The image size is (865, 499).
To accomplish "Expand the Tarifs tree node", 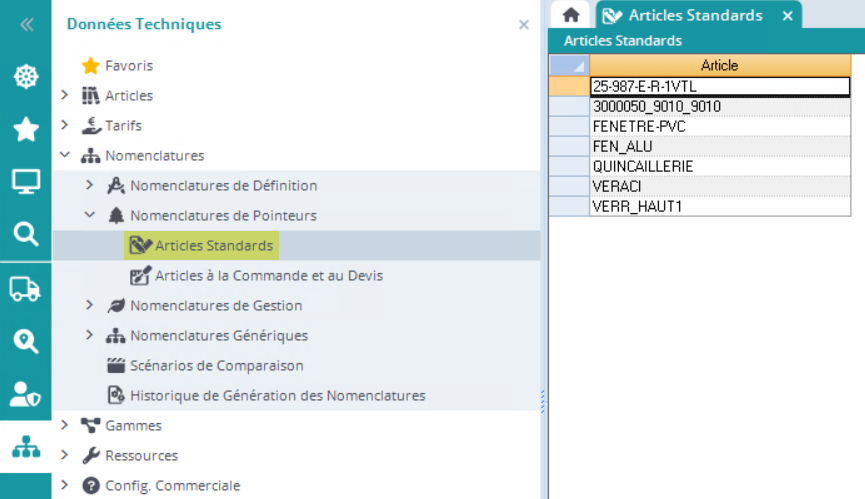I will click(65, 126).
